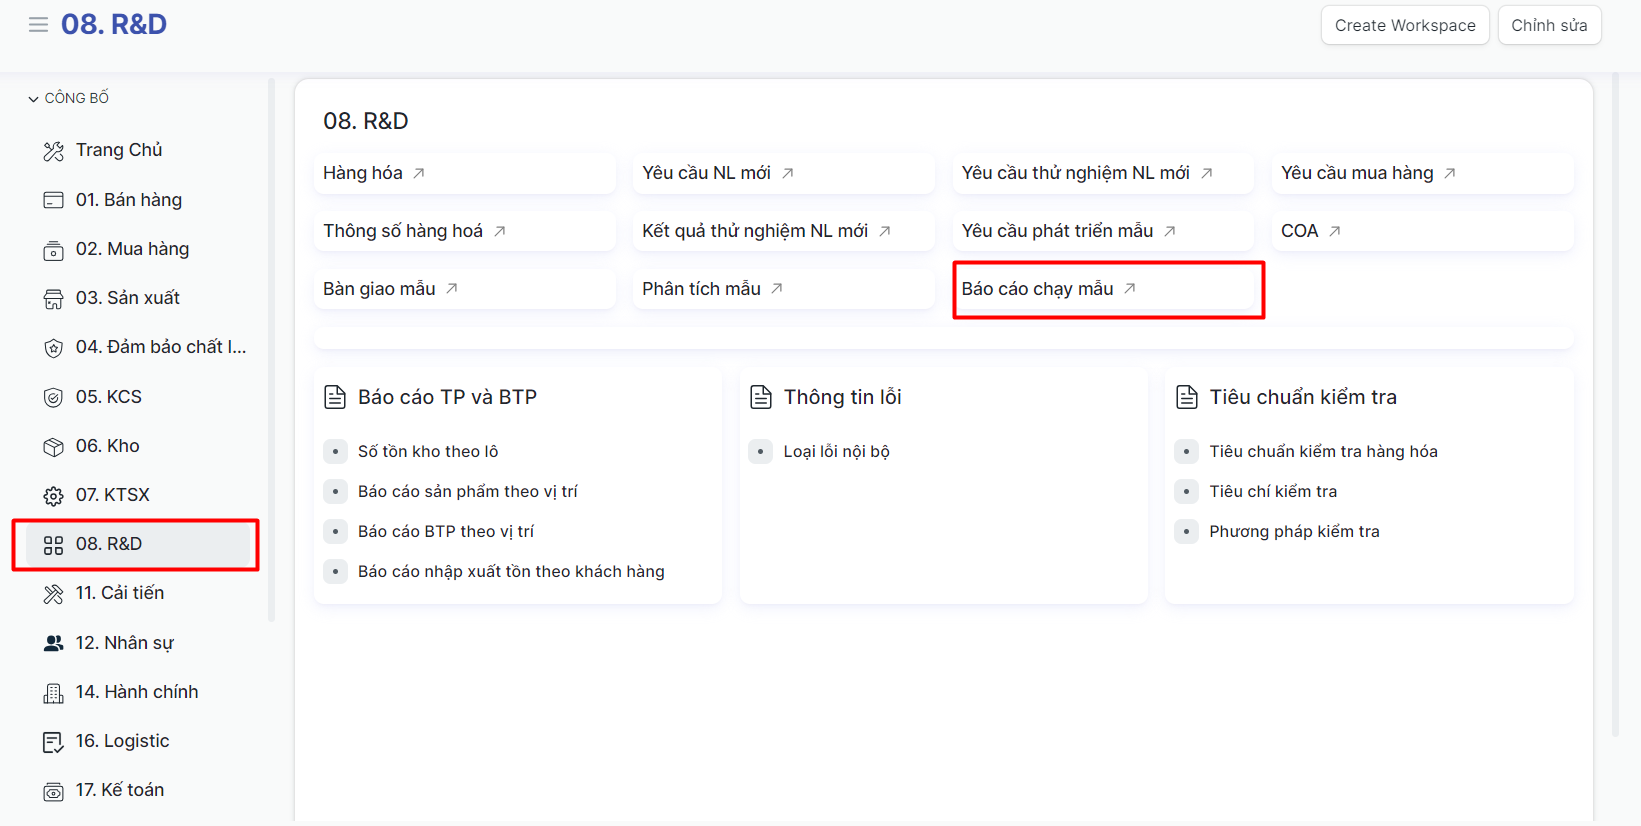Collapse the CÔNG BỐ sidebar section
The width and height of the screenshot is (1641, 826).
(x=68, y=98)
